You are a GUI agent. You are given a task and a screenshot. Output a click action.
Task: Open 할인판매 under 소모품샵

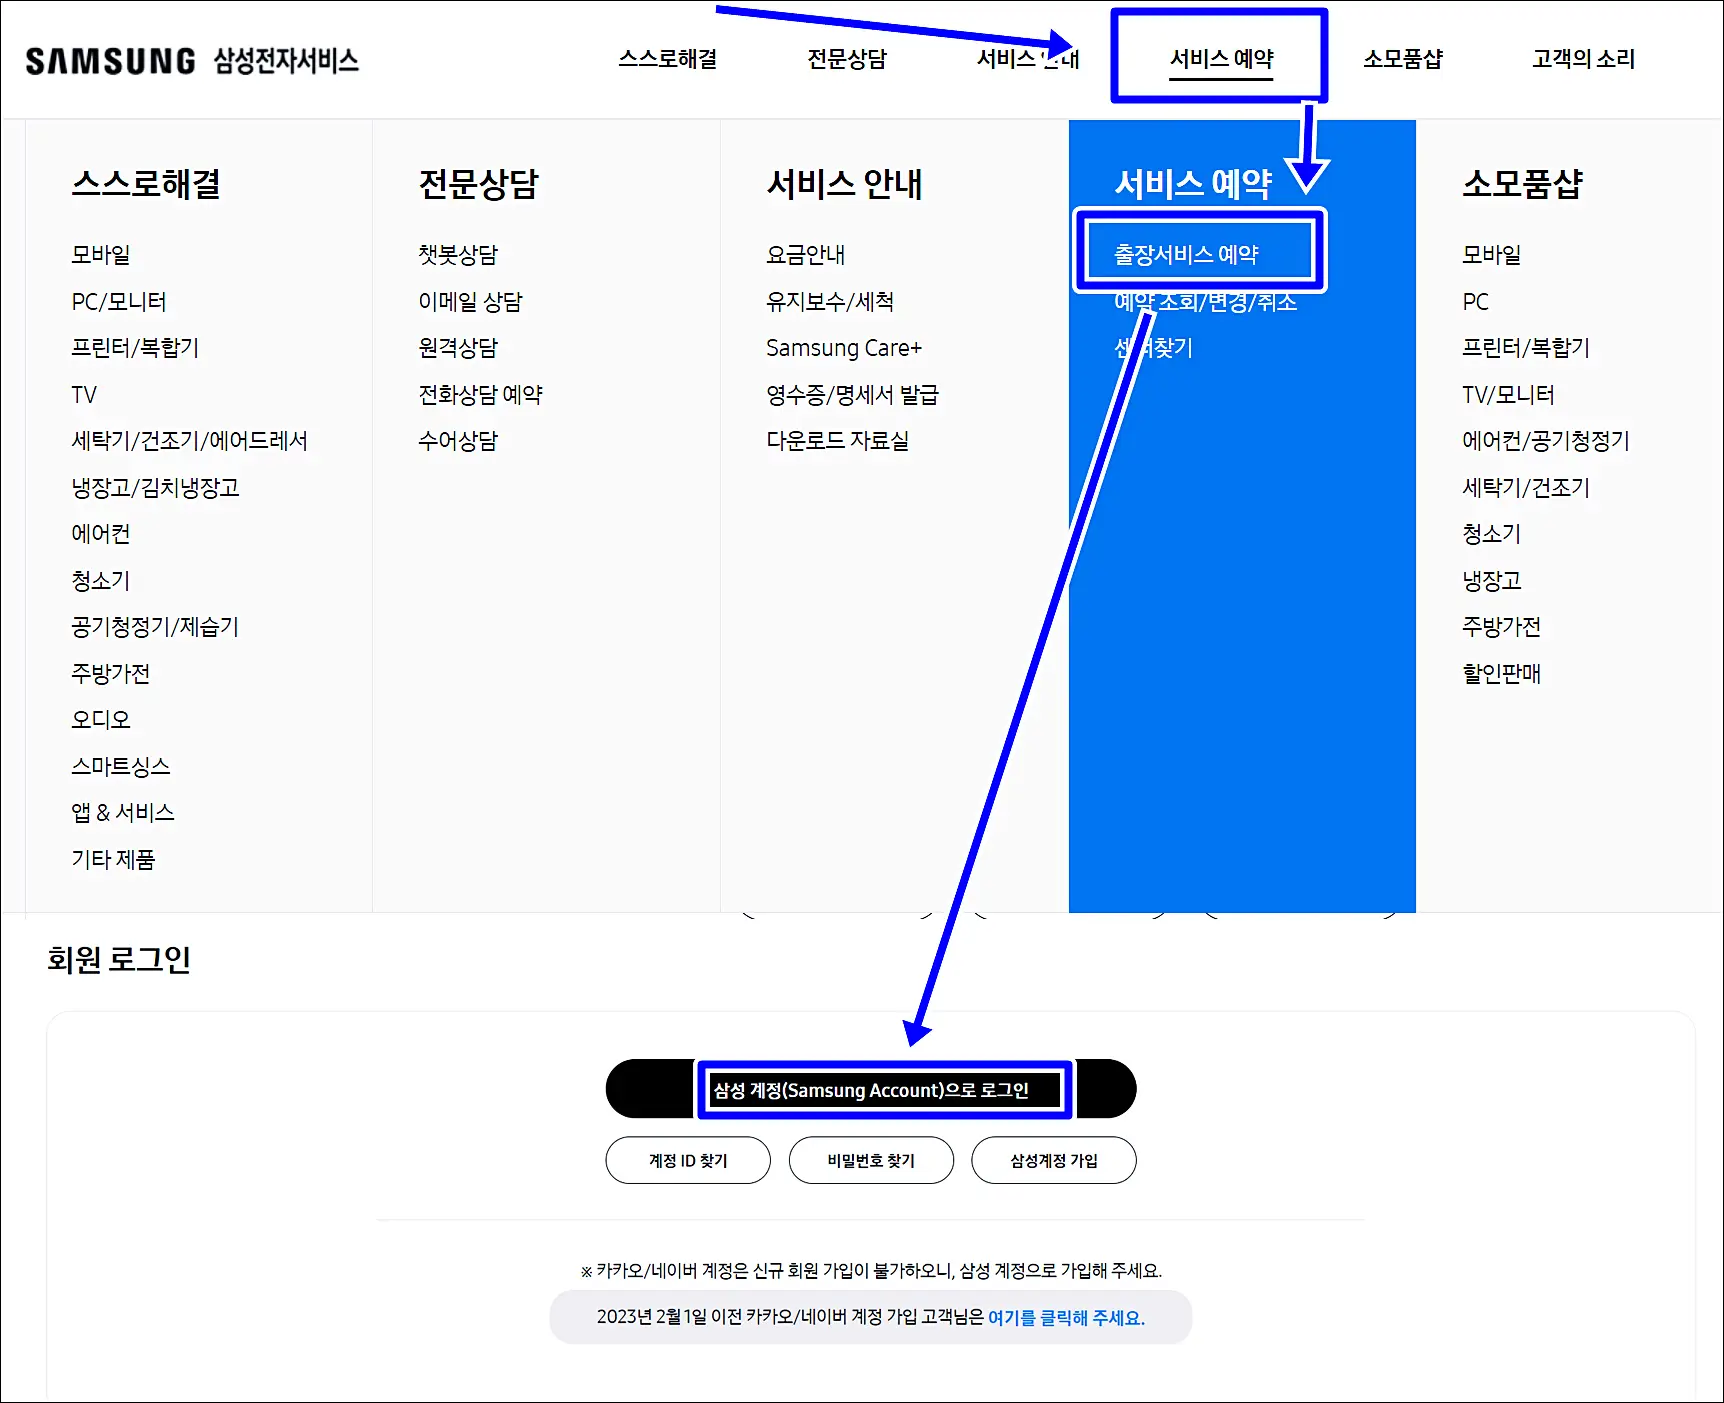coord(1502,674)
